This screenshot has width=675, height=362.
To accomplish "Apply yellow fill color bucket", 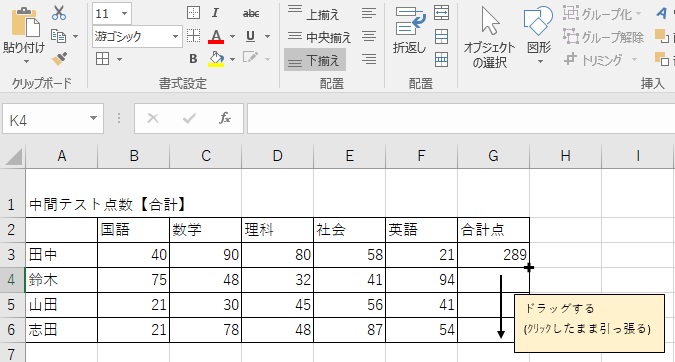I will pos(216,59).
